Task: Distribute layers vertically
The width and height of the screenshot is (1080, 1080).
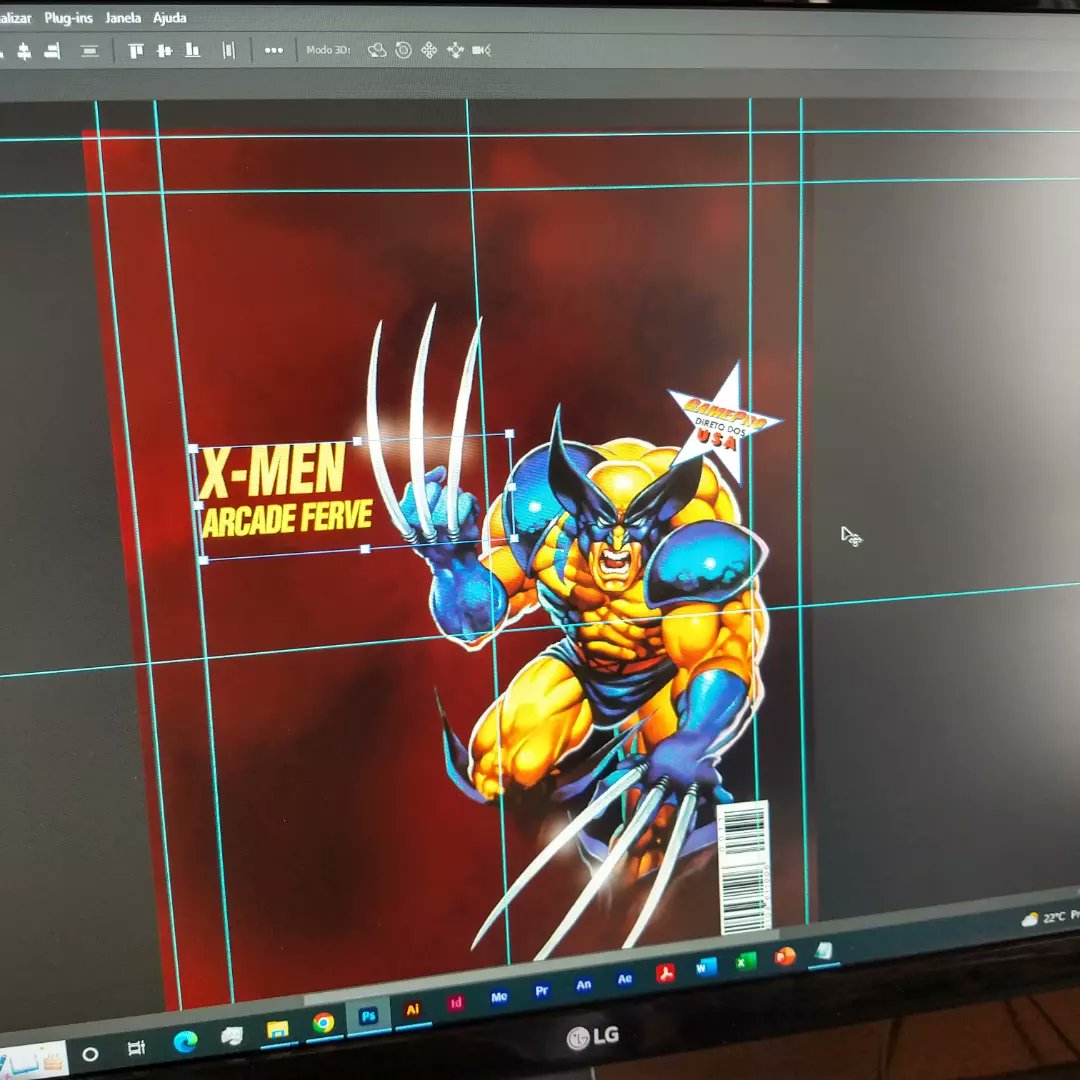Action: click(90, 51)
